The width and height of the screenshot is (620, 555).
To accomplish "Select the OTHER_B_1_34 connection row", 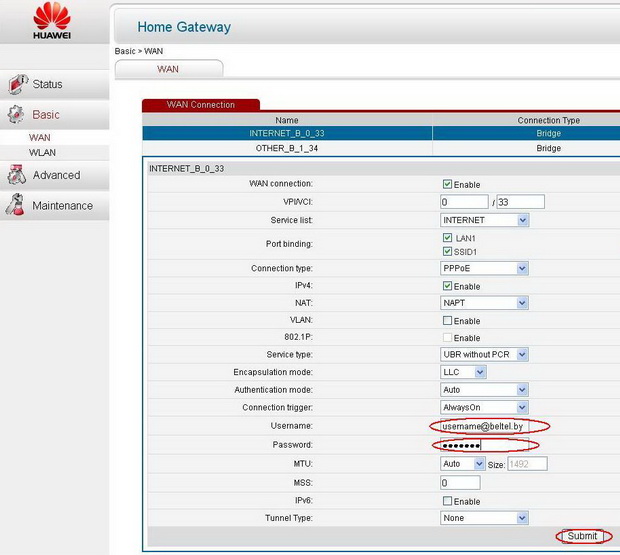I will [x=287, y=148].
